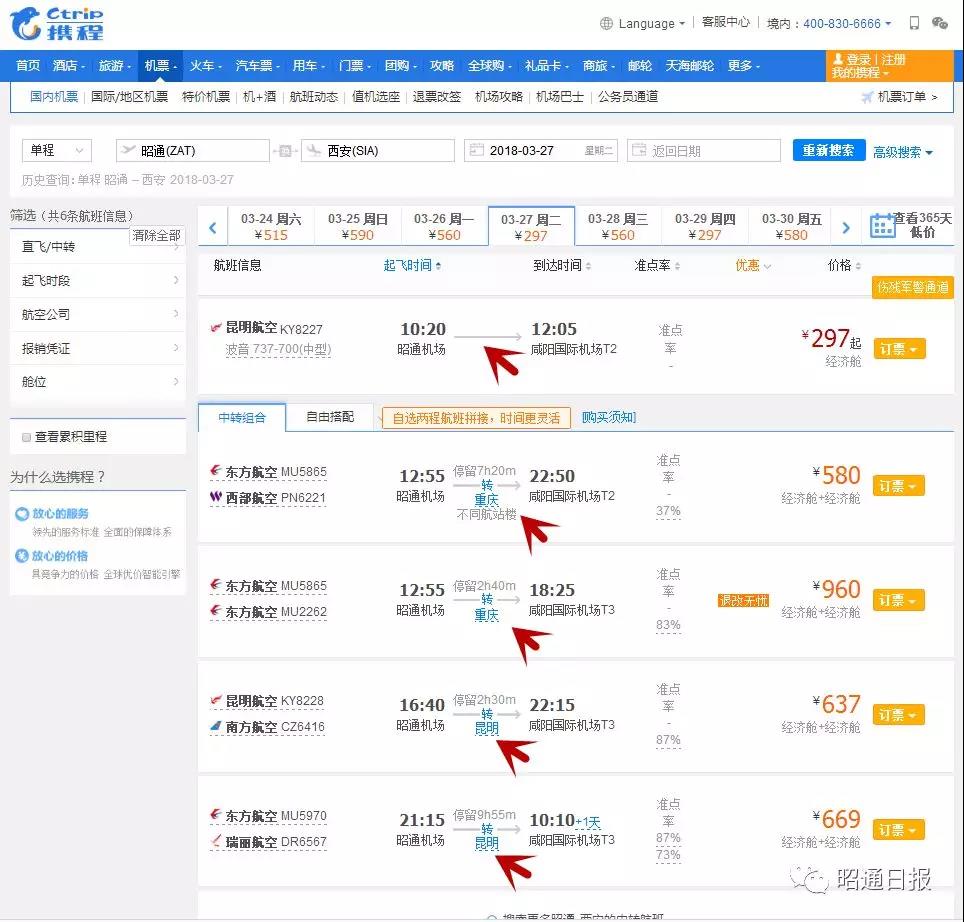The width and height of the screenshot is (964, 922).
Task: Expand the 舱位 filter
Action: [x=98, y=382]
